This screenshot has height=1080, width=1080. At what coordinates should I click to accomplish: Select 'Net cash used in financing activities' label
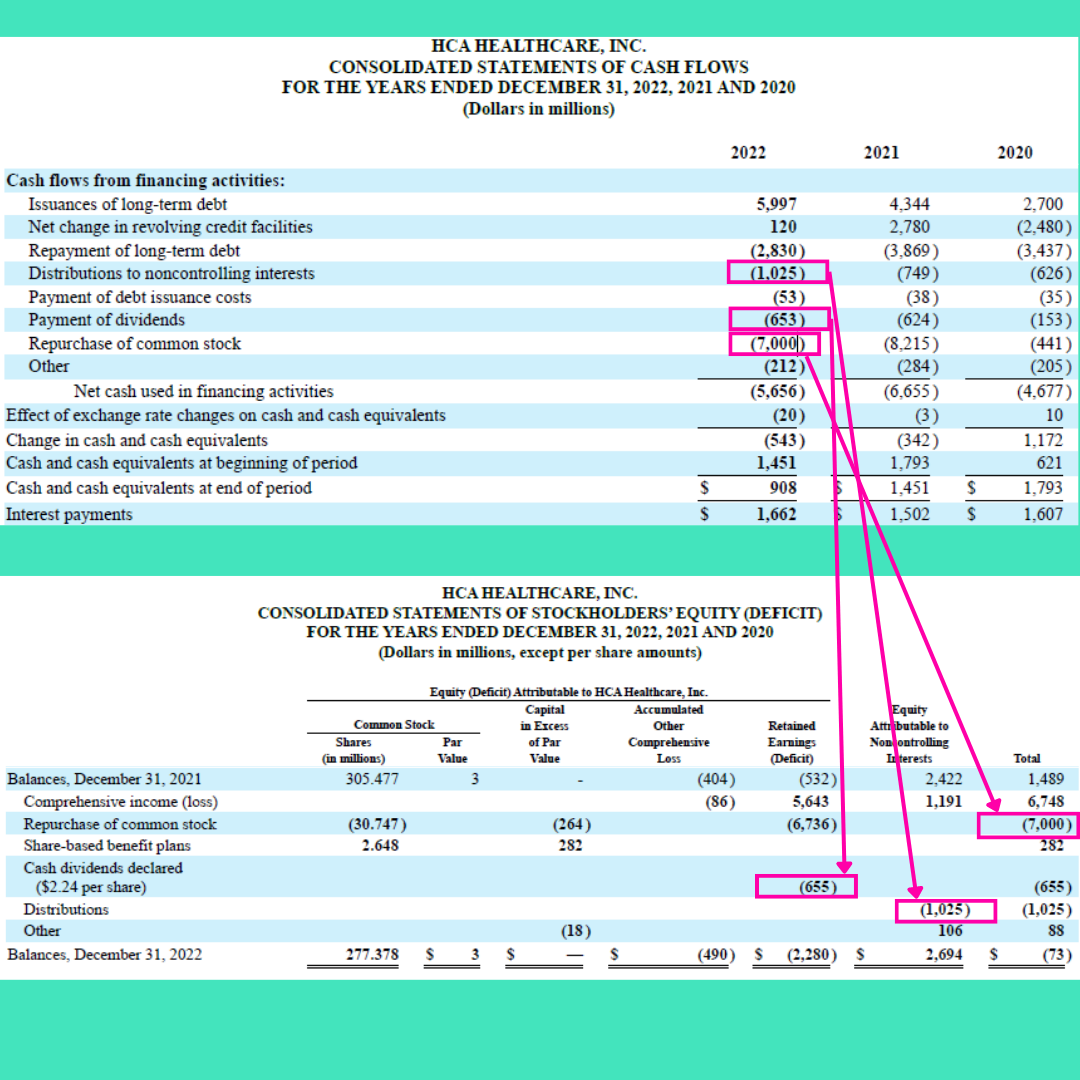click(203, 391)
